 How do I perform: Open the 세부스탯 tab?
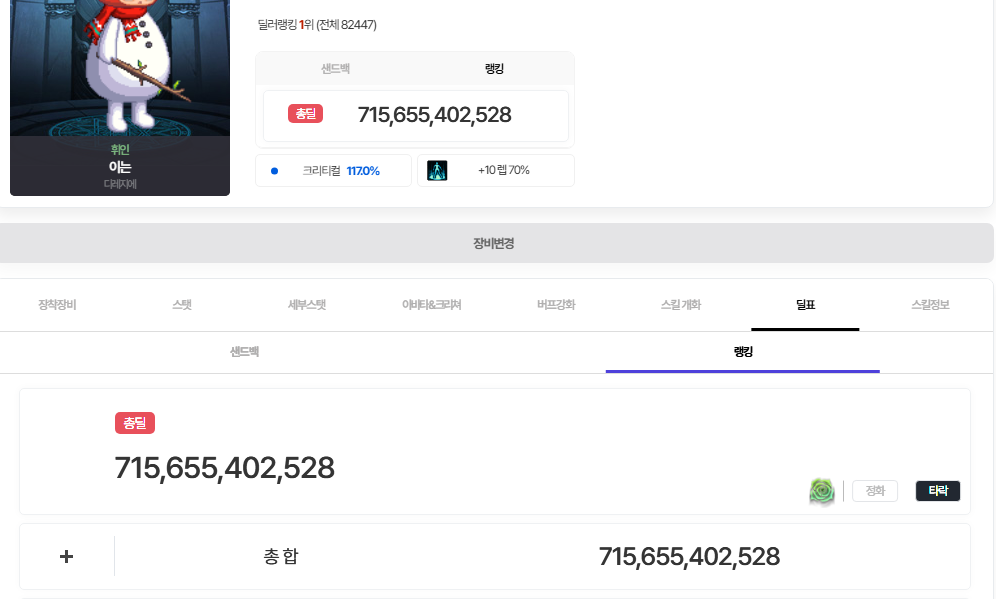[x=307, y=305]
